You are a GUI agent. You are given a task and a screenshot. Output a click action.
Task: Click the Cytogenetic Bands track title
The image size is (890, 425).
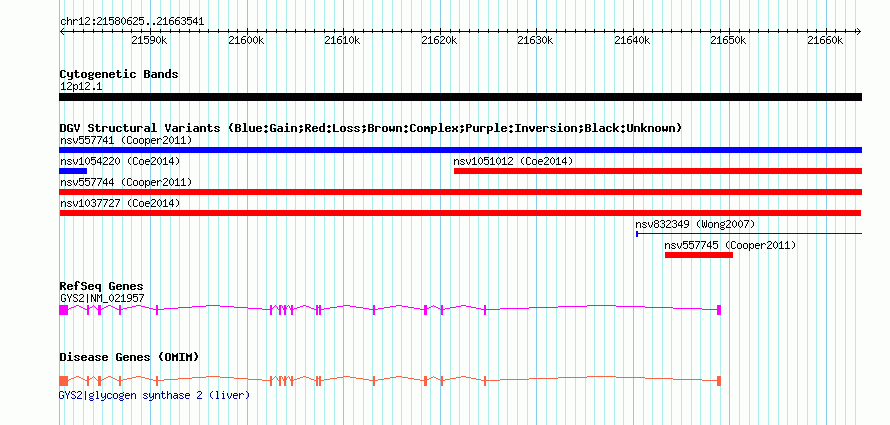(x=119, y=74)
